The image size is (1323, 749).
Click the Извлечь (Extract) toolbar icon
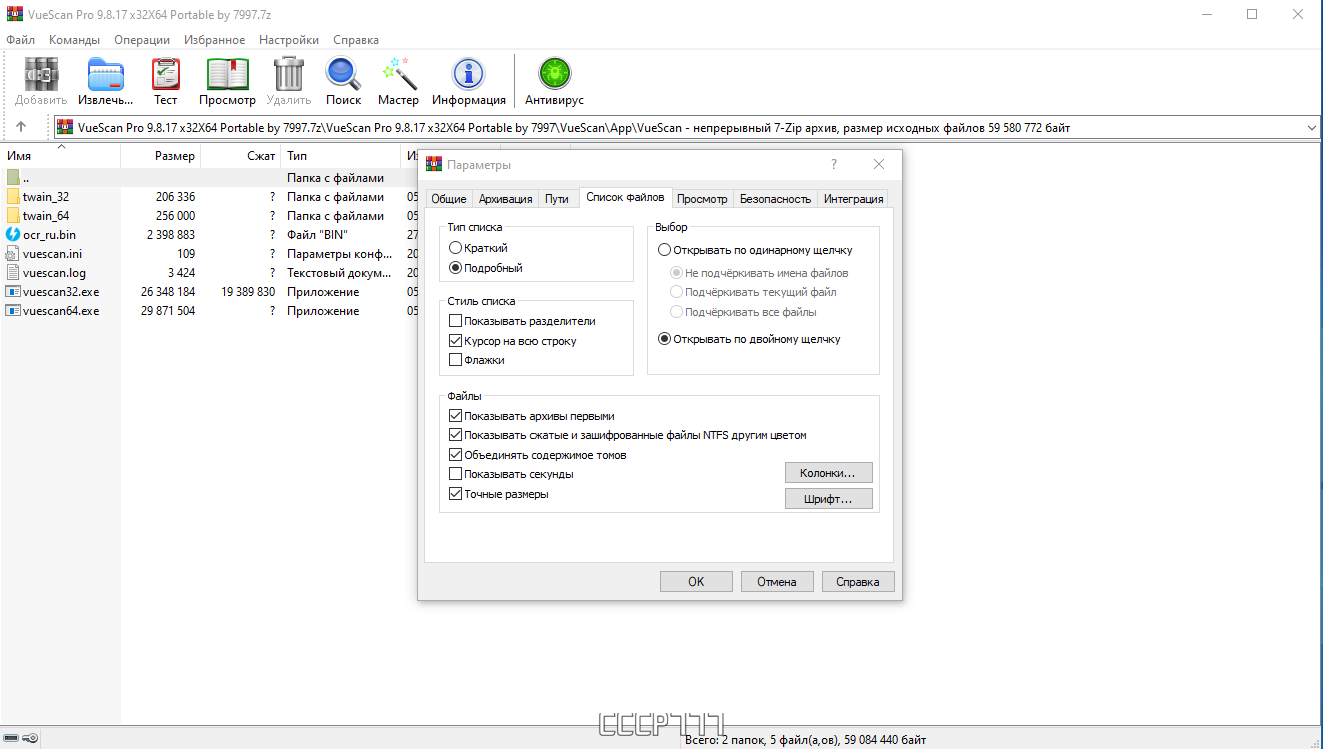[105, 74]
